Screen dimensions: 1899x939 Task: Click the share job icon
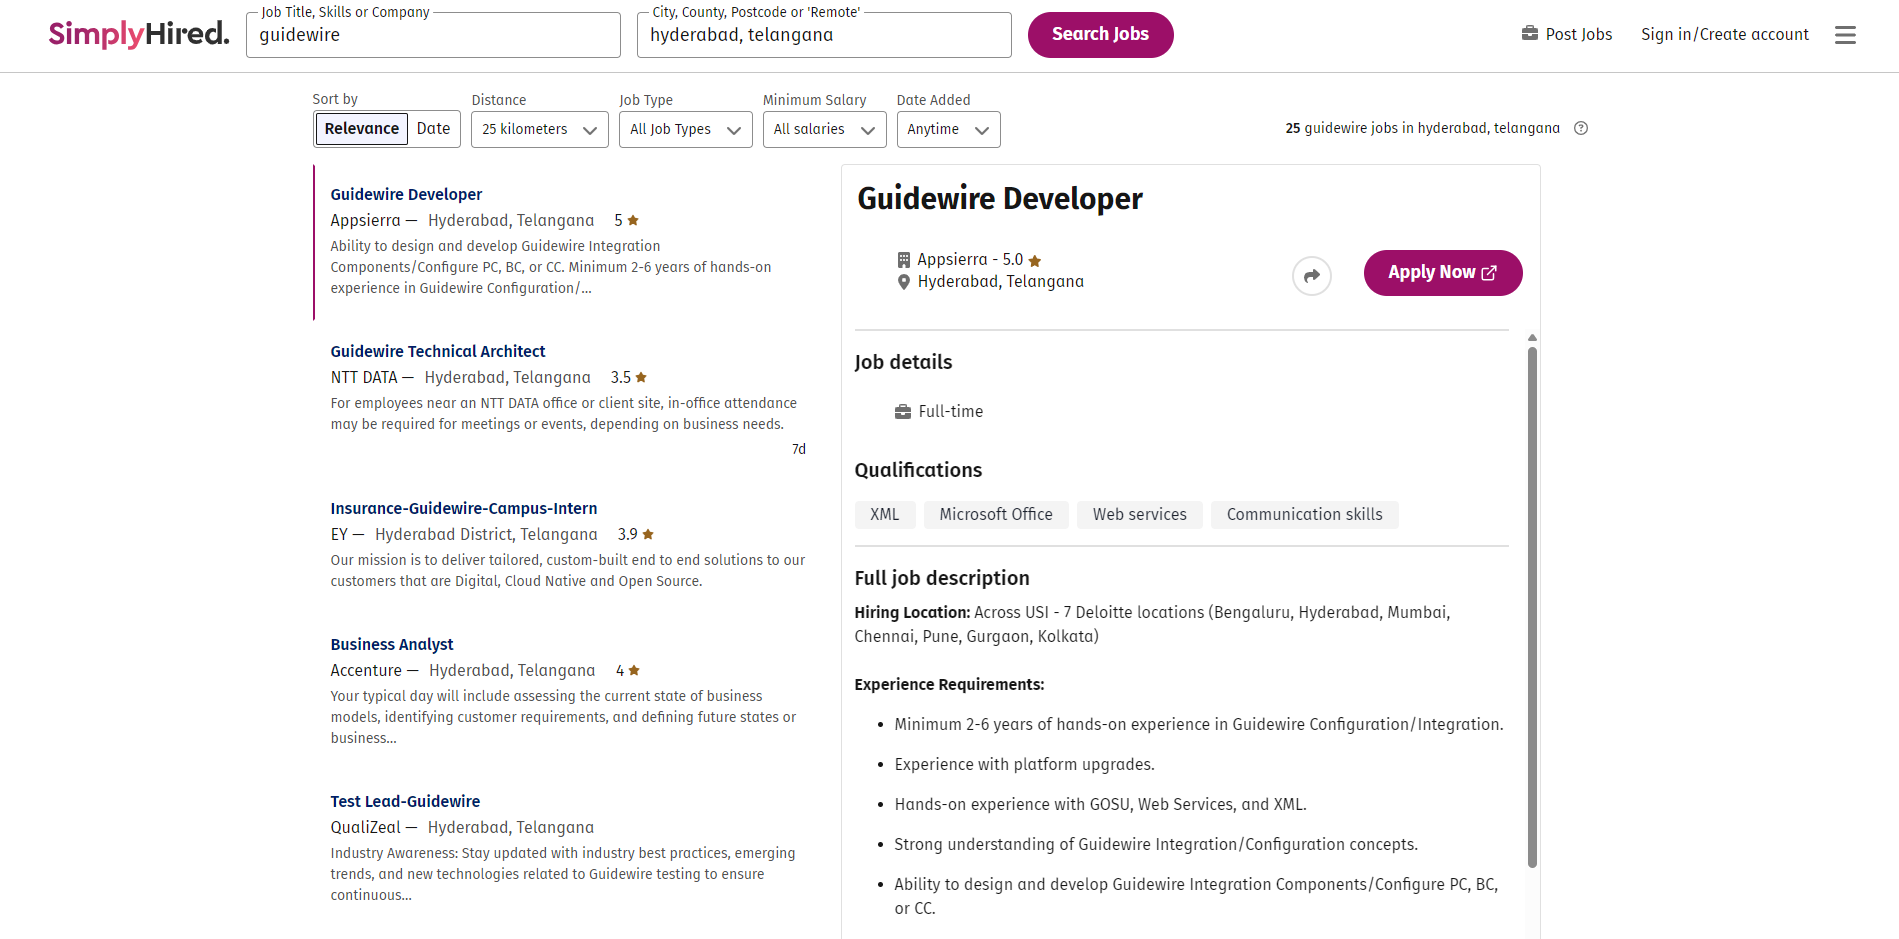(1311, 276)
